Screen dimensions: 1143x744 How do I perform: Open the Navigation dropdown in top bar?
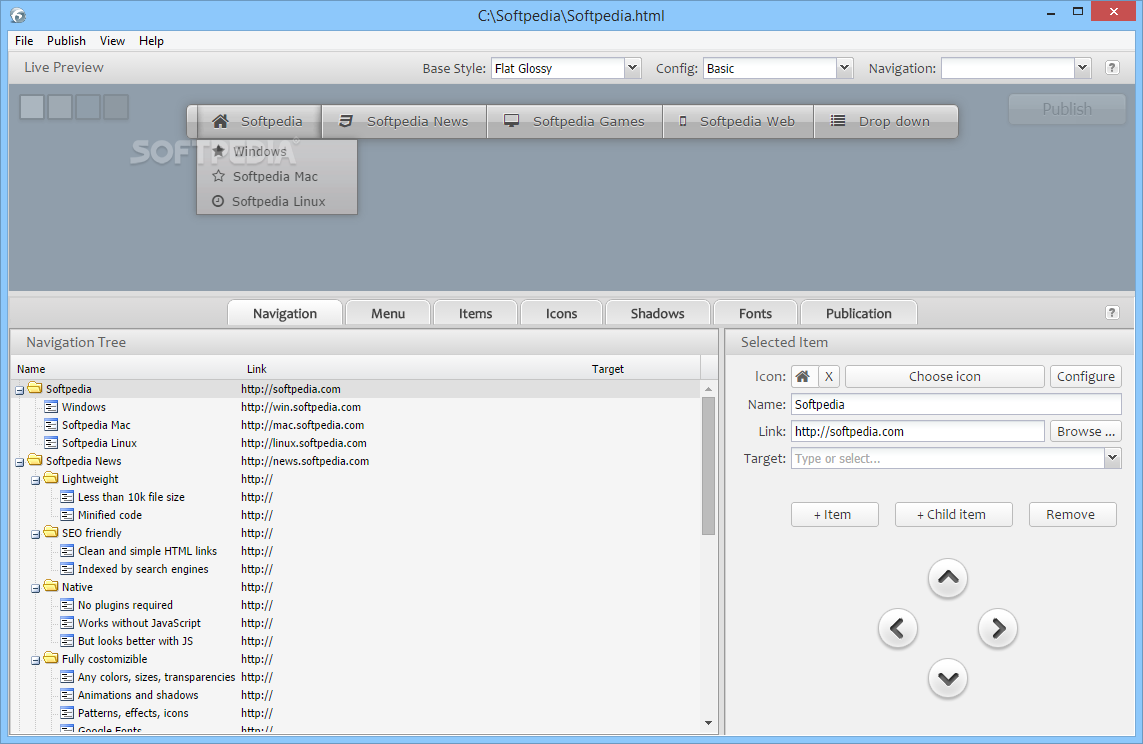click(x=1082, y=68)
